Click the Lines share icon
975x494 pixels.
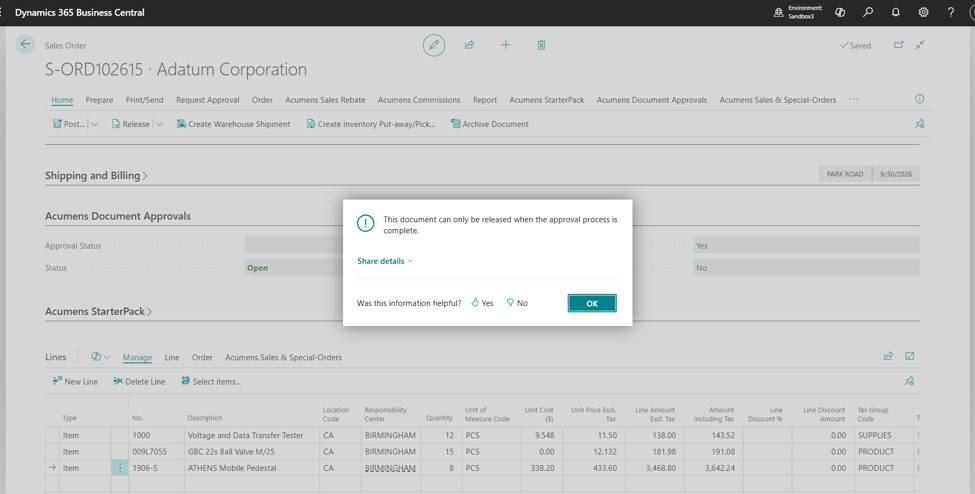coord(888,356)
